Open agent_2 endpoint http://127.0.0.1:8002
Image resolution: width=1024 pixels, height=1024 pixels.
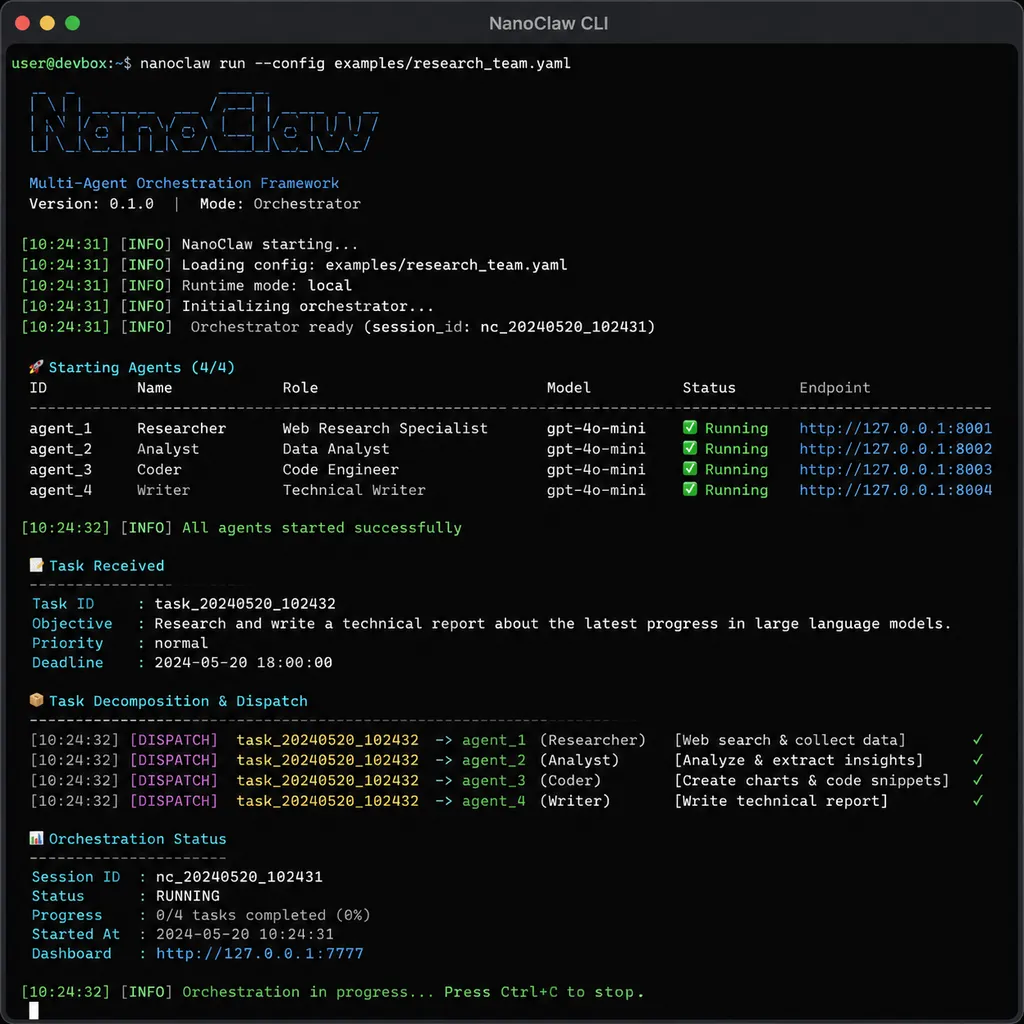[x=895, y=449]
